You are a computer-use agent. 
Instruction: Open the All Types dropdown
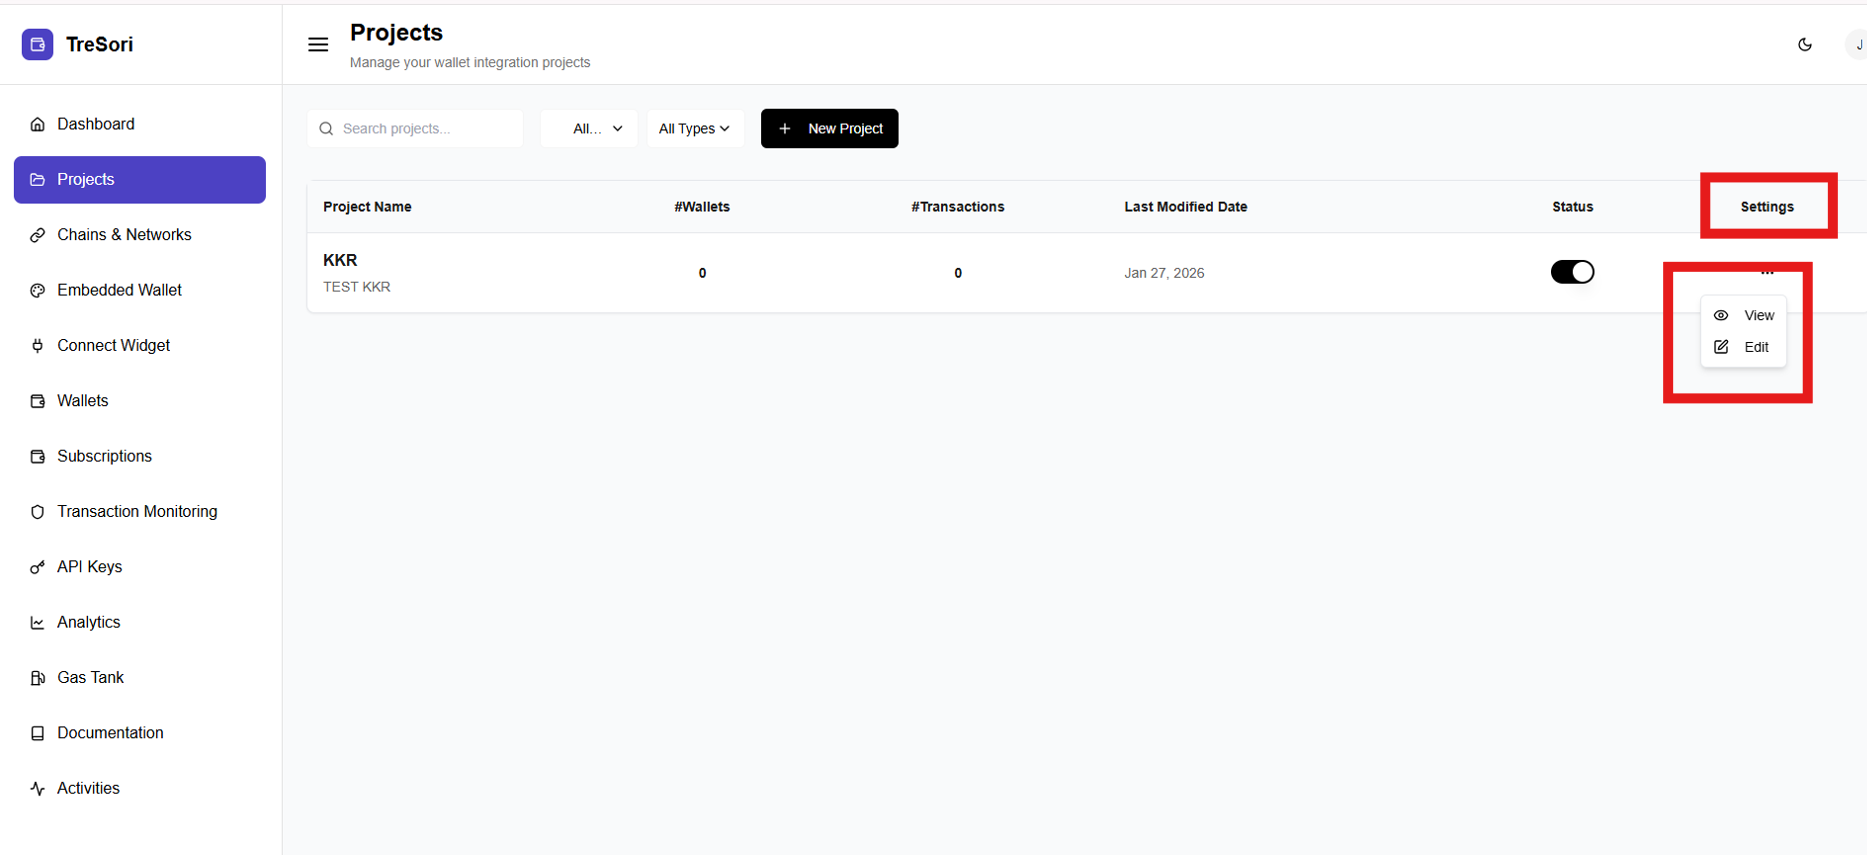coord(695,129)
